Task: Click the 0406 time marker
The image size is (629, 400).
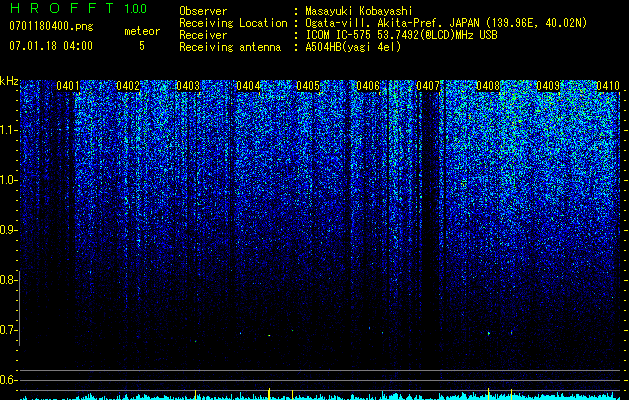Action: click(x=368, y=86)
